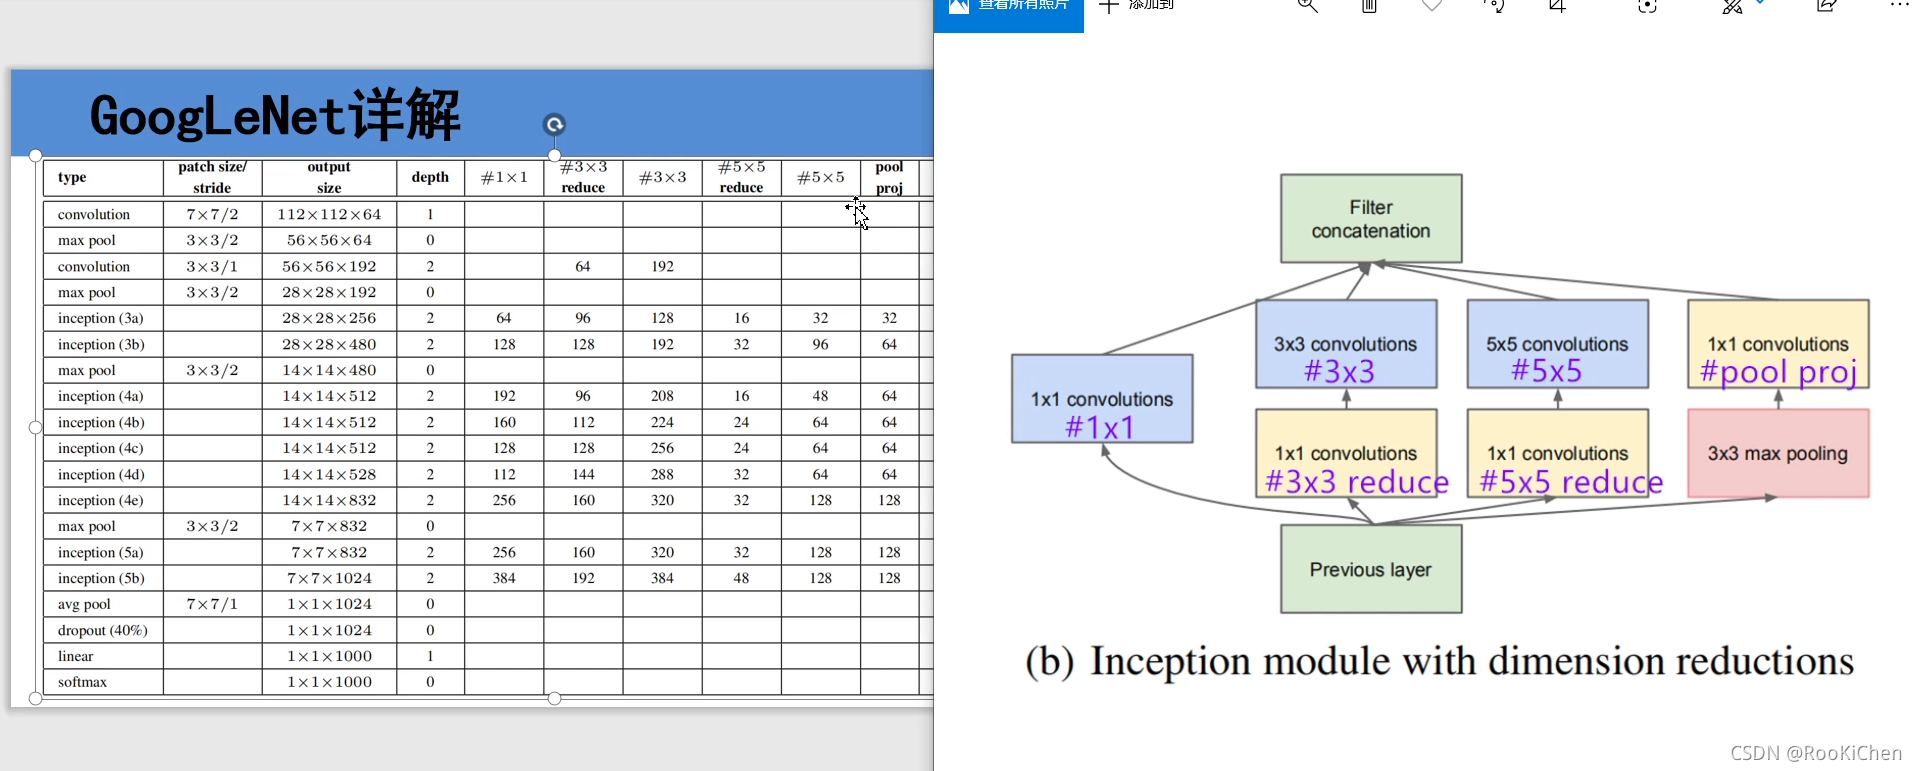Click the '#5×5 reduce' column header
The image size is (1917, 771).
[x=741, y=177]
